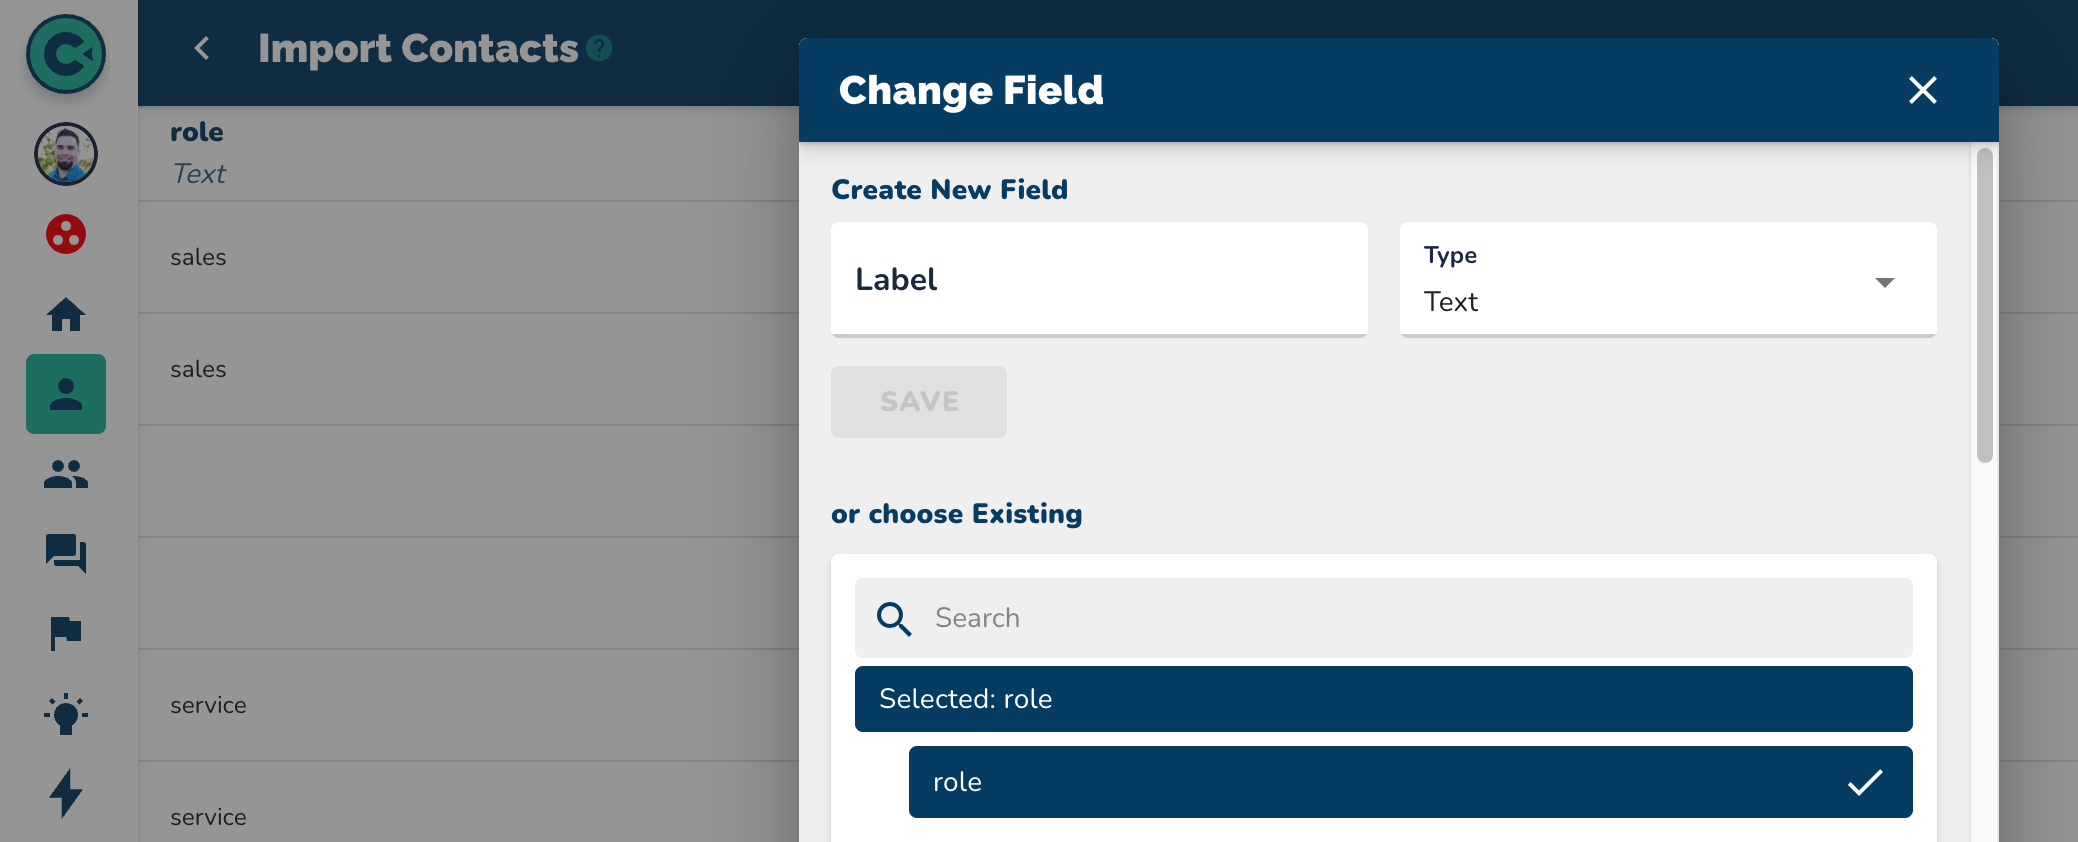2078x842 pixels.
Task: Click the help question mark icon
Action: [599, 48]
